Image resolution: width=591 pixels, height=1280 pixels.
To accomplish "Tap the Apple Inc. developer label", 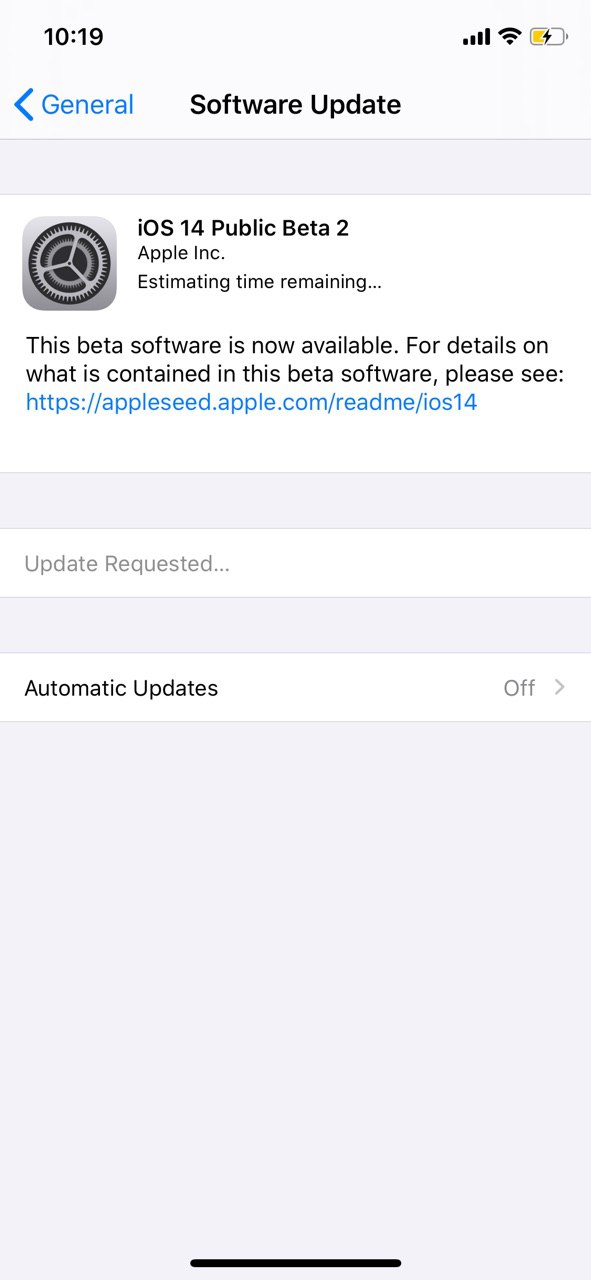I will [181, 254].
